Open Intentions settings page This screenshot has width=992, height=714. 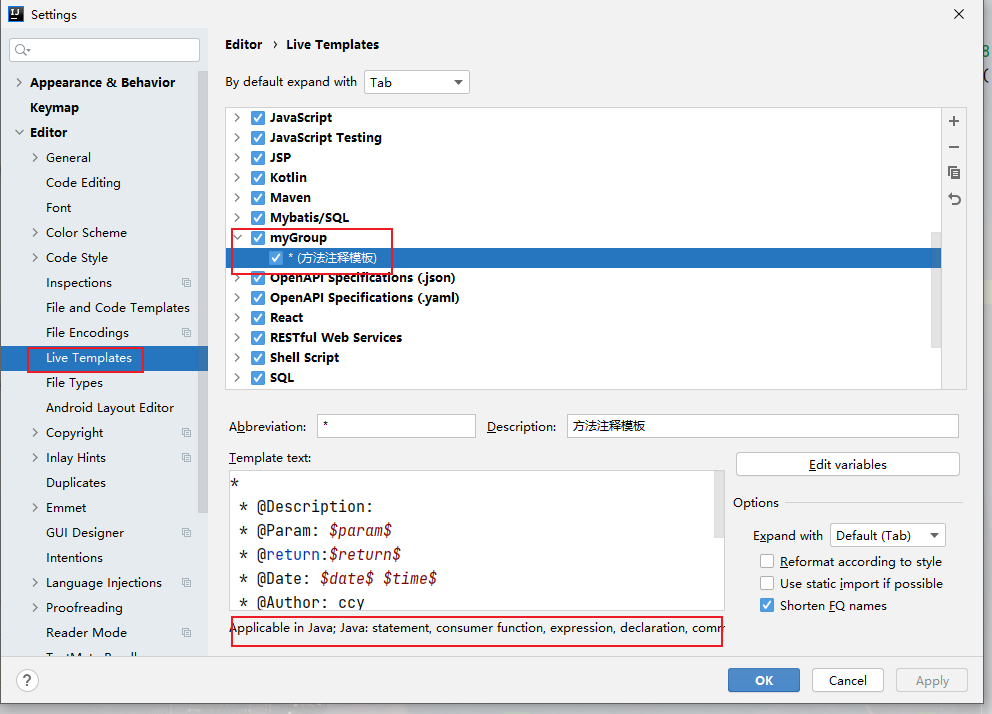(x=74, y=558)
